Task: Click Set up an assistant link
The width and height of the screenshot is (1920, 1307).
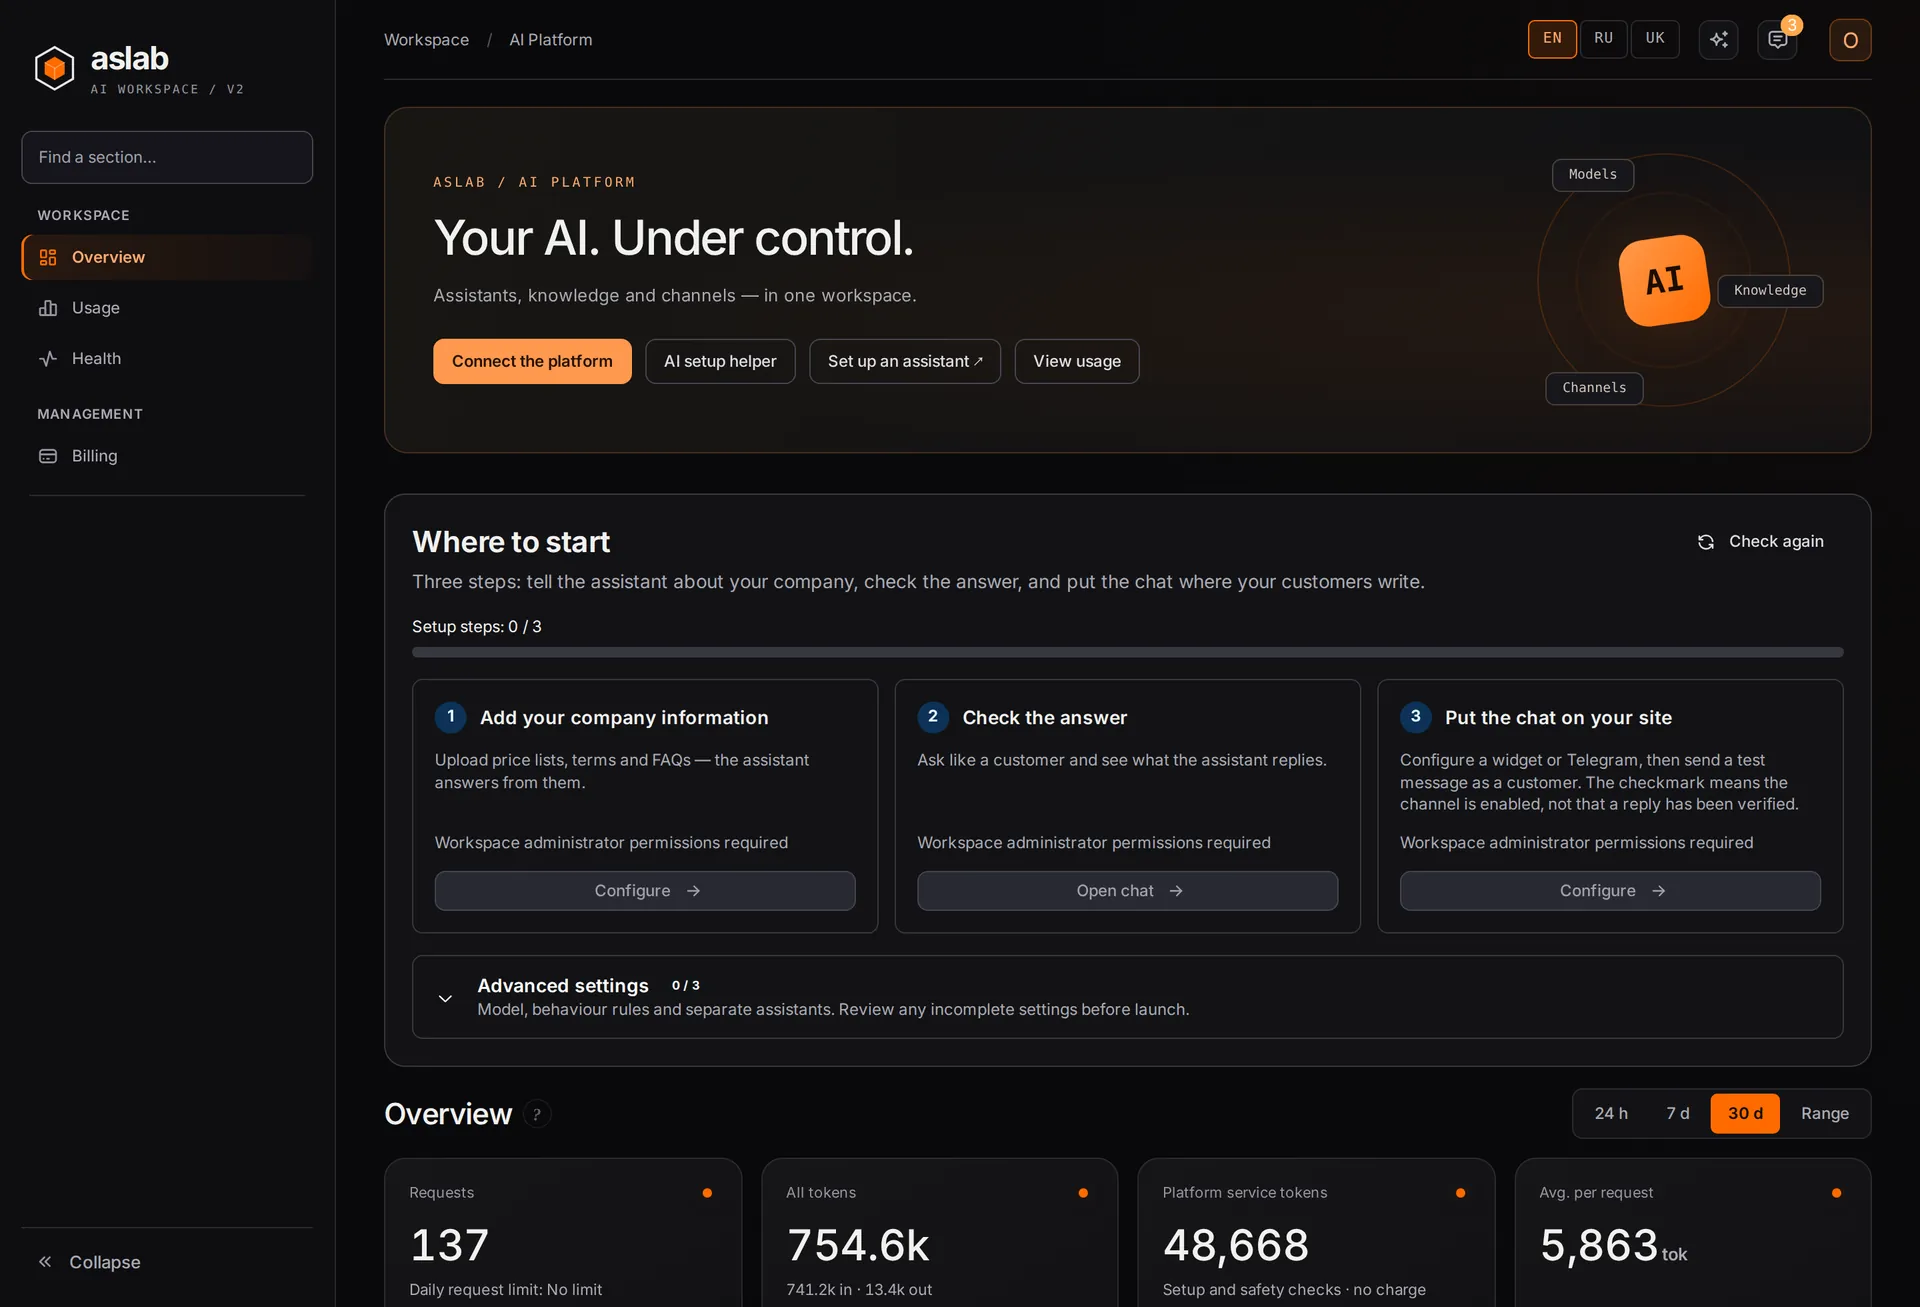Action: pyautogui.click(x=905, y=361)
